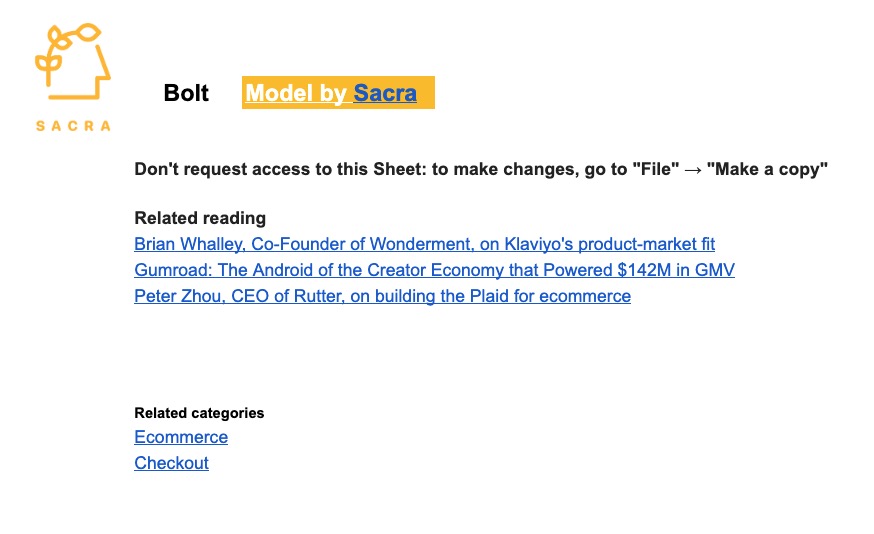Open the blue Sacra link in the banner

[x=385, y=93]
